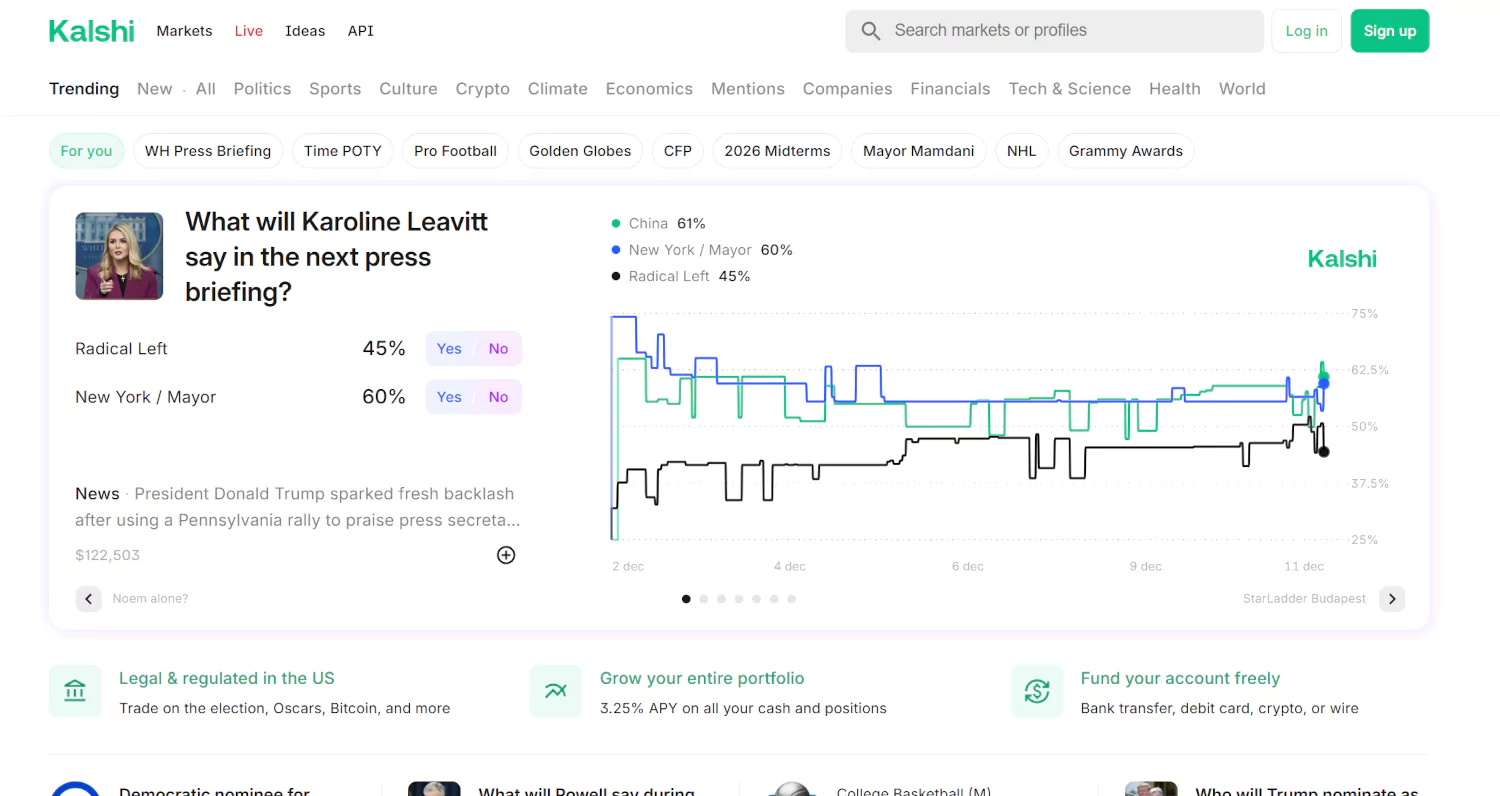Click the chart icon for Grow your portfolio
The image size is (1500, 796).
[x=556, y=691]
